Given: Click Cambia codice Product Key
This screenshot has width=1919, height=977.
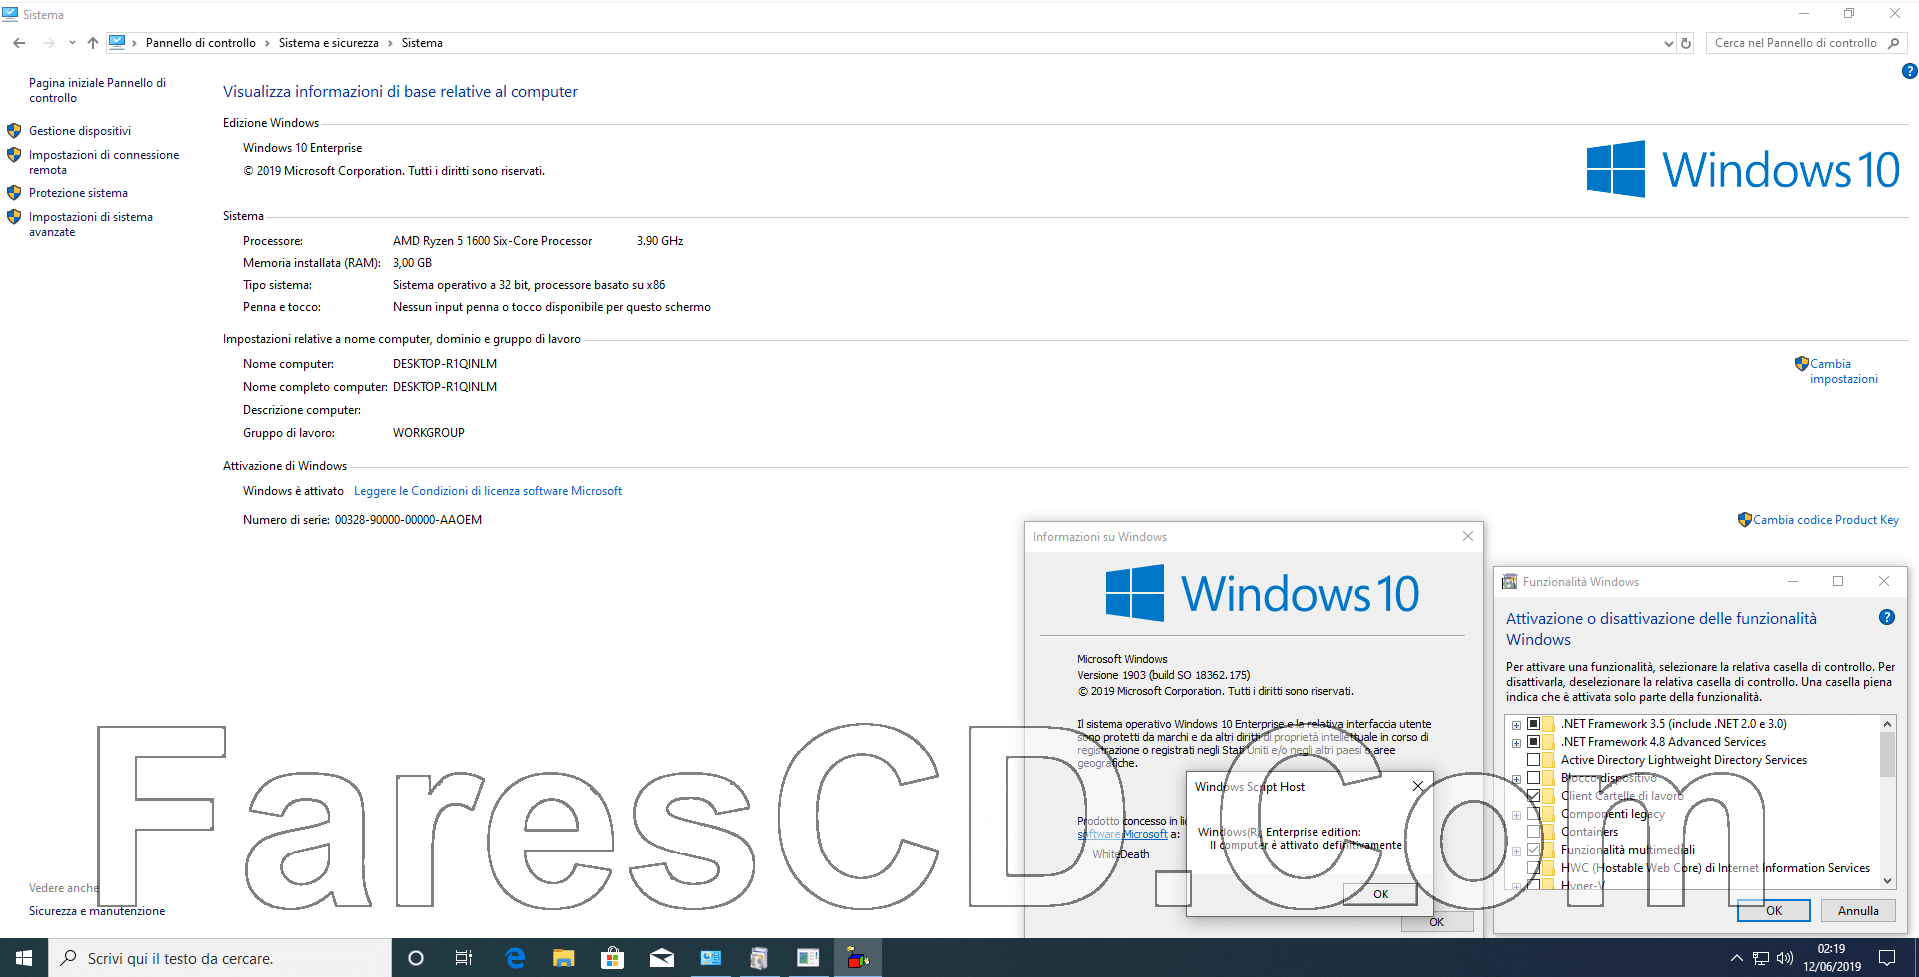Looking at the screenshot, I should click(1825, 520).
